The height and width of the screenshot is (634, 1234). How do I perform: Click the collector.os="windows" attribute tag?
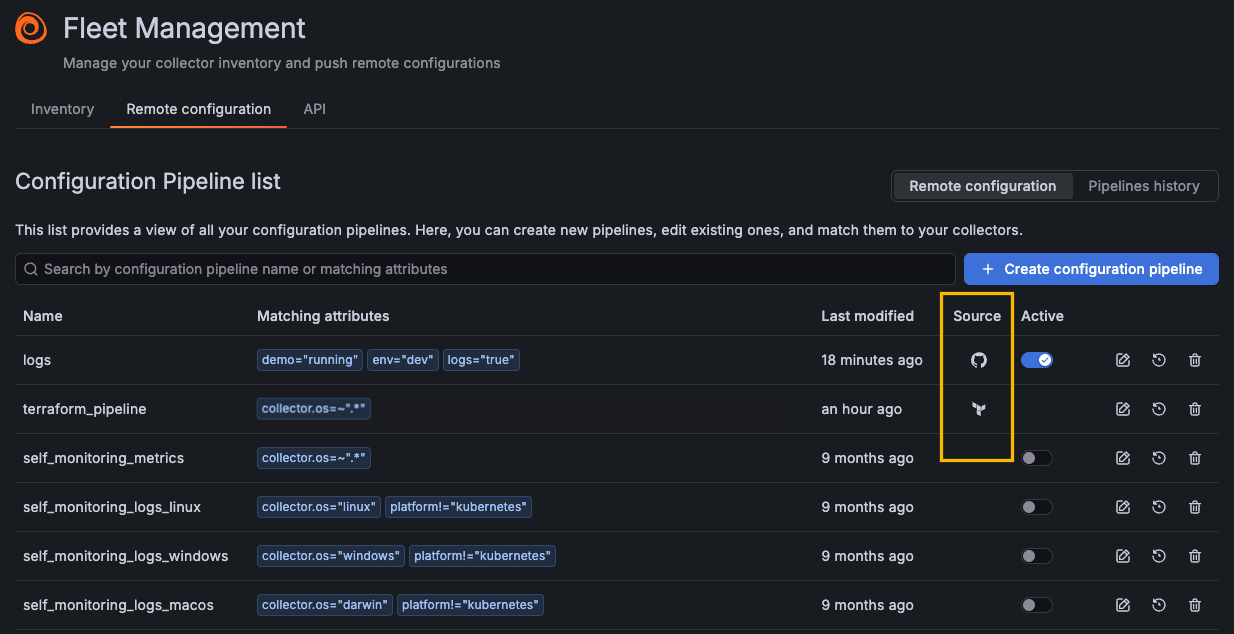pos(330,556)
